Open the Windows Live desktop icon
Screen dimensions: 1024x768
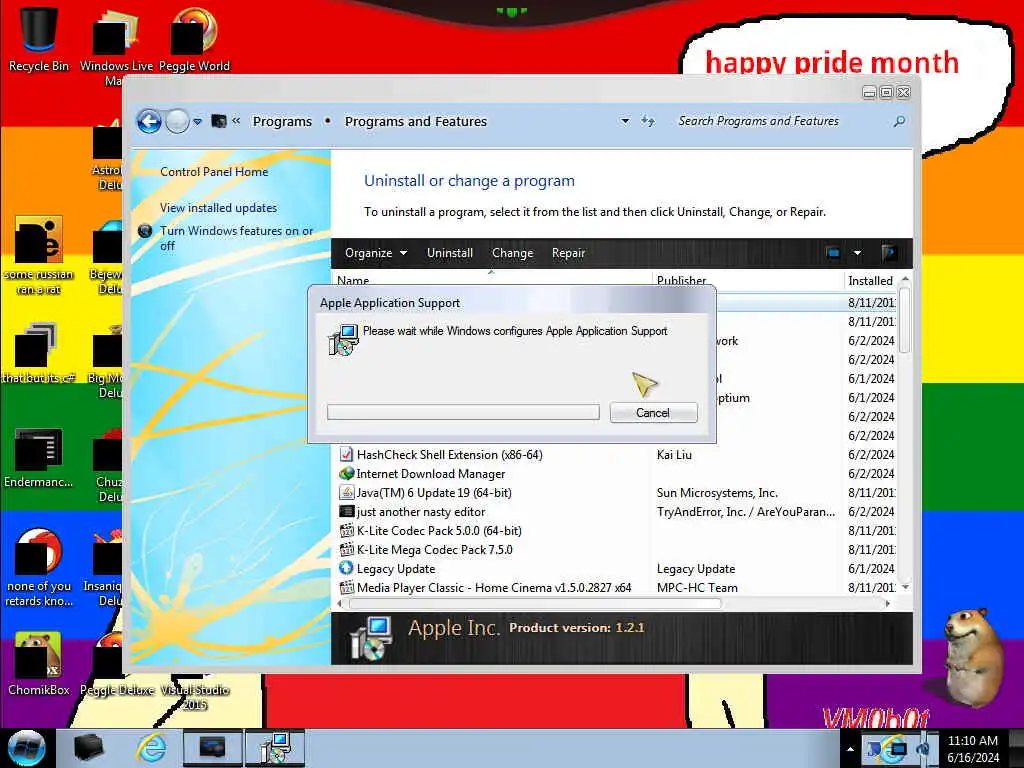pyautogui.click(x=116, y=46)
